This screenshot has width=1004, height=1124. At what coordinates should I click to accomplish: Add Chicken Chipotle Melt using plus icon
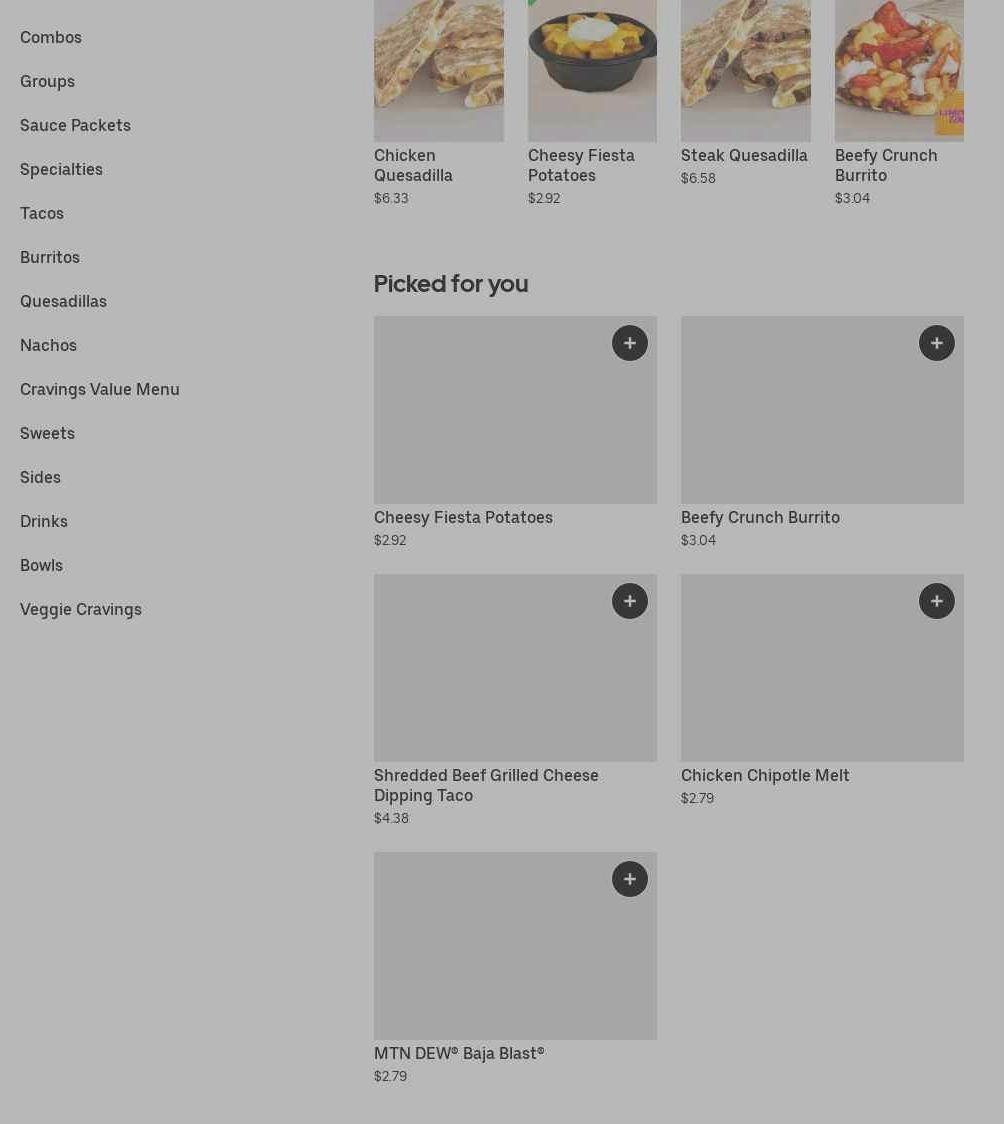click(936, 601)
